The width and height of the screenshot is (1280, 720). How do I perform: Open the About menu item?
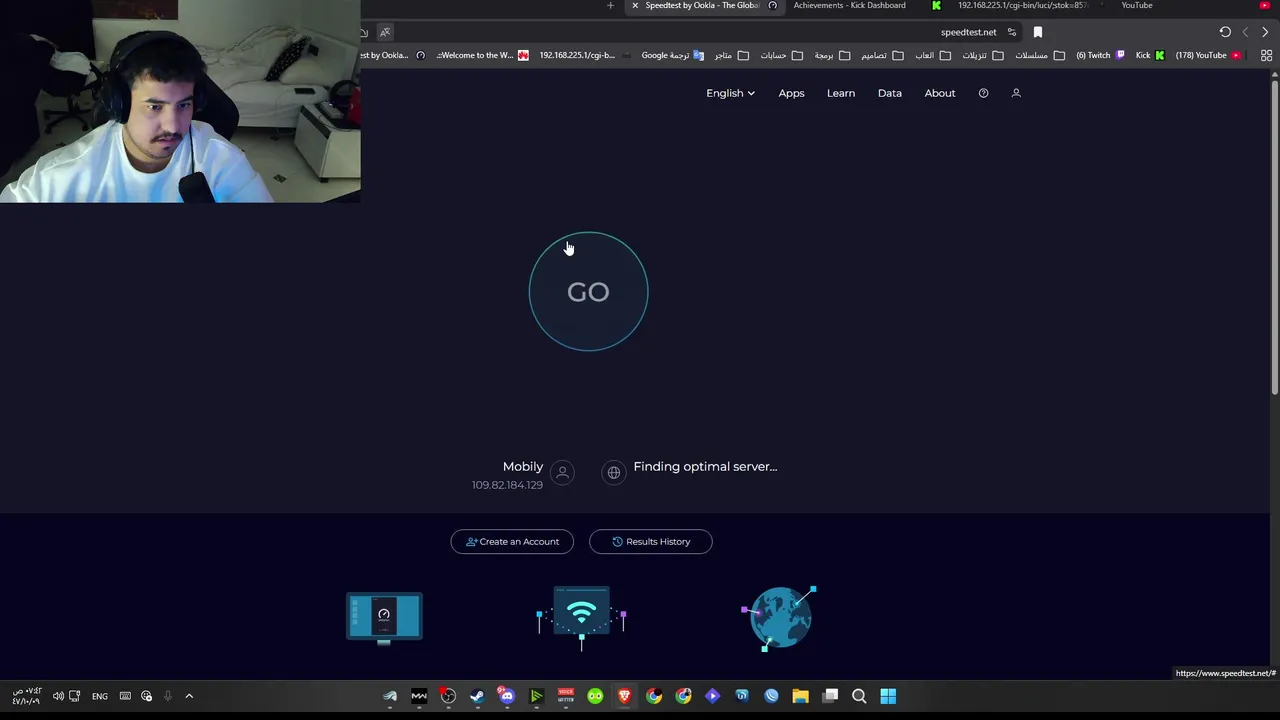pyautogui.click(x=939, y=93)
